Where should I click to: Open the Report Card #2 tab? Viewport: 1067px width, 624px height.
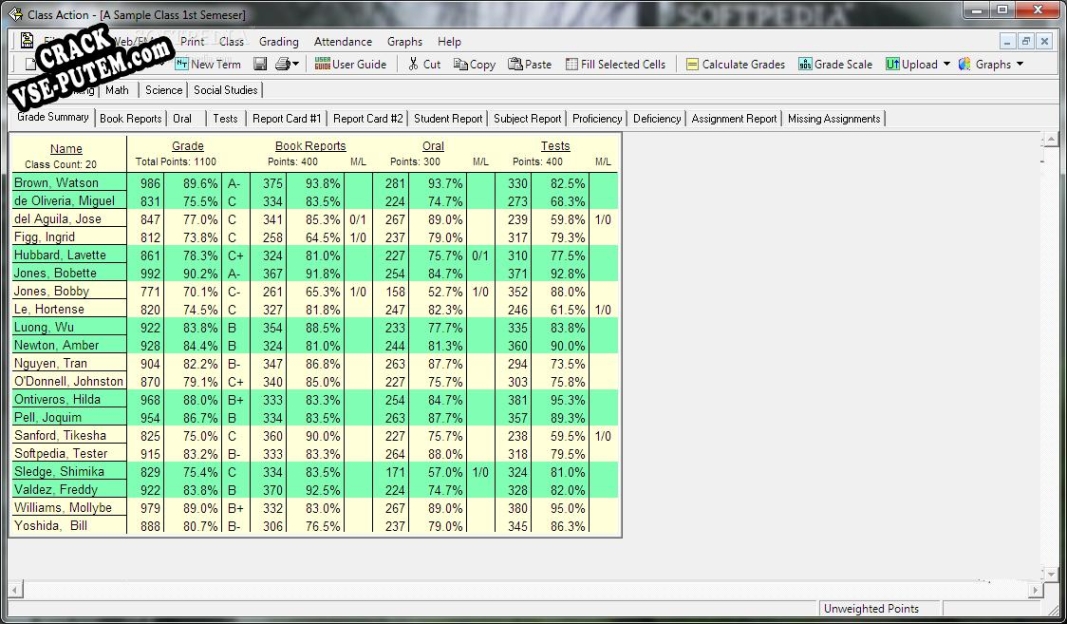click(x=367, y=118)
